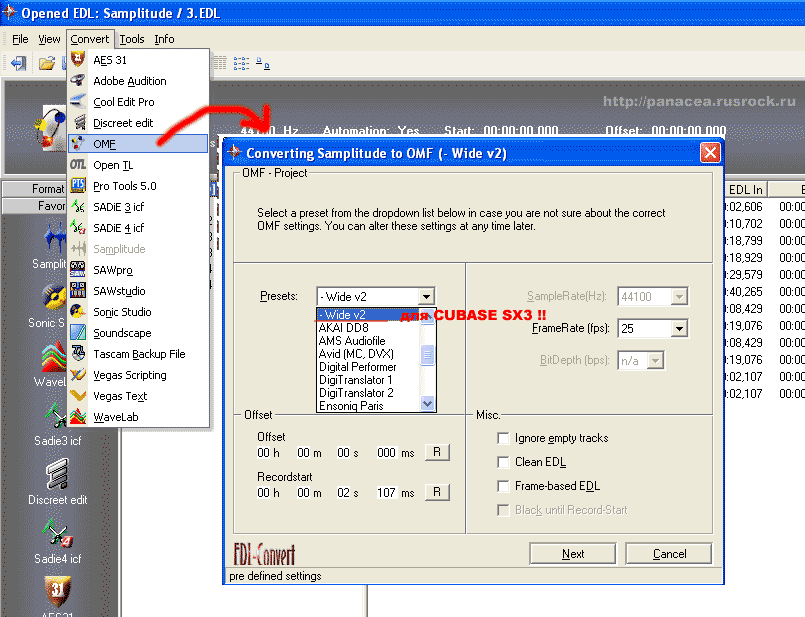Choose AKAI DD8 preset from list
The height and width of the screenshot is (617, 805).
click(x=368, y=327)
